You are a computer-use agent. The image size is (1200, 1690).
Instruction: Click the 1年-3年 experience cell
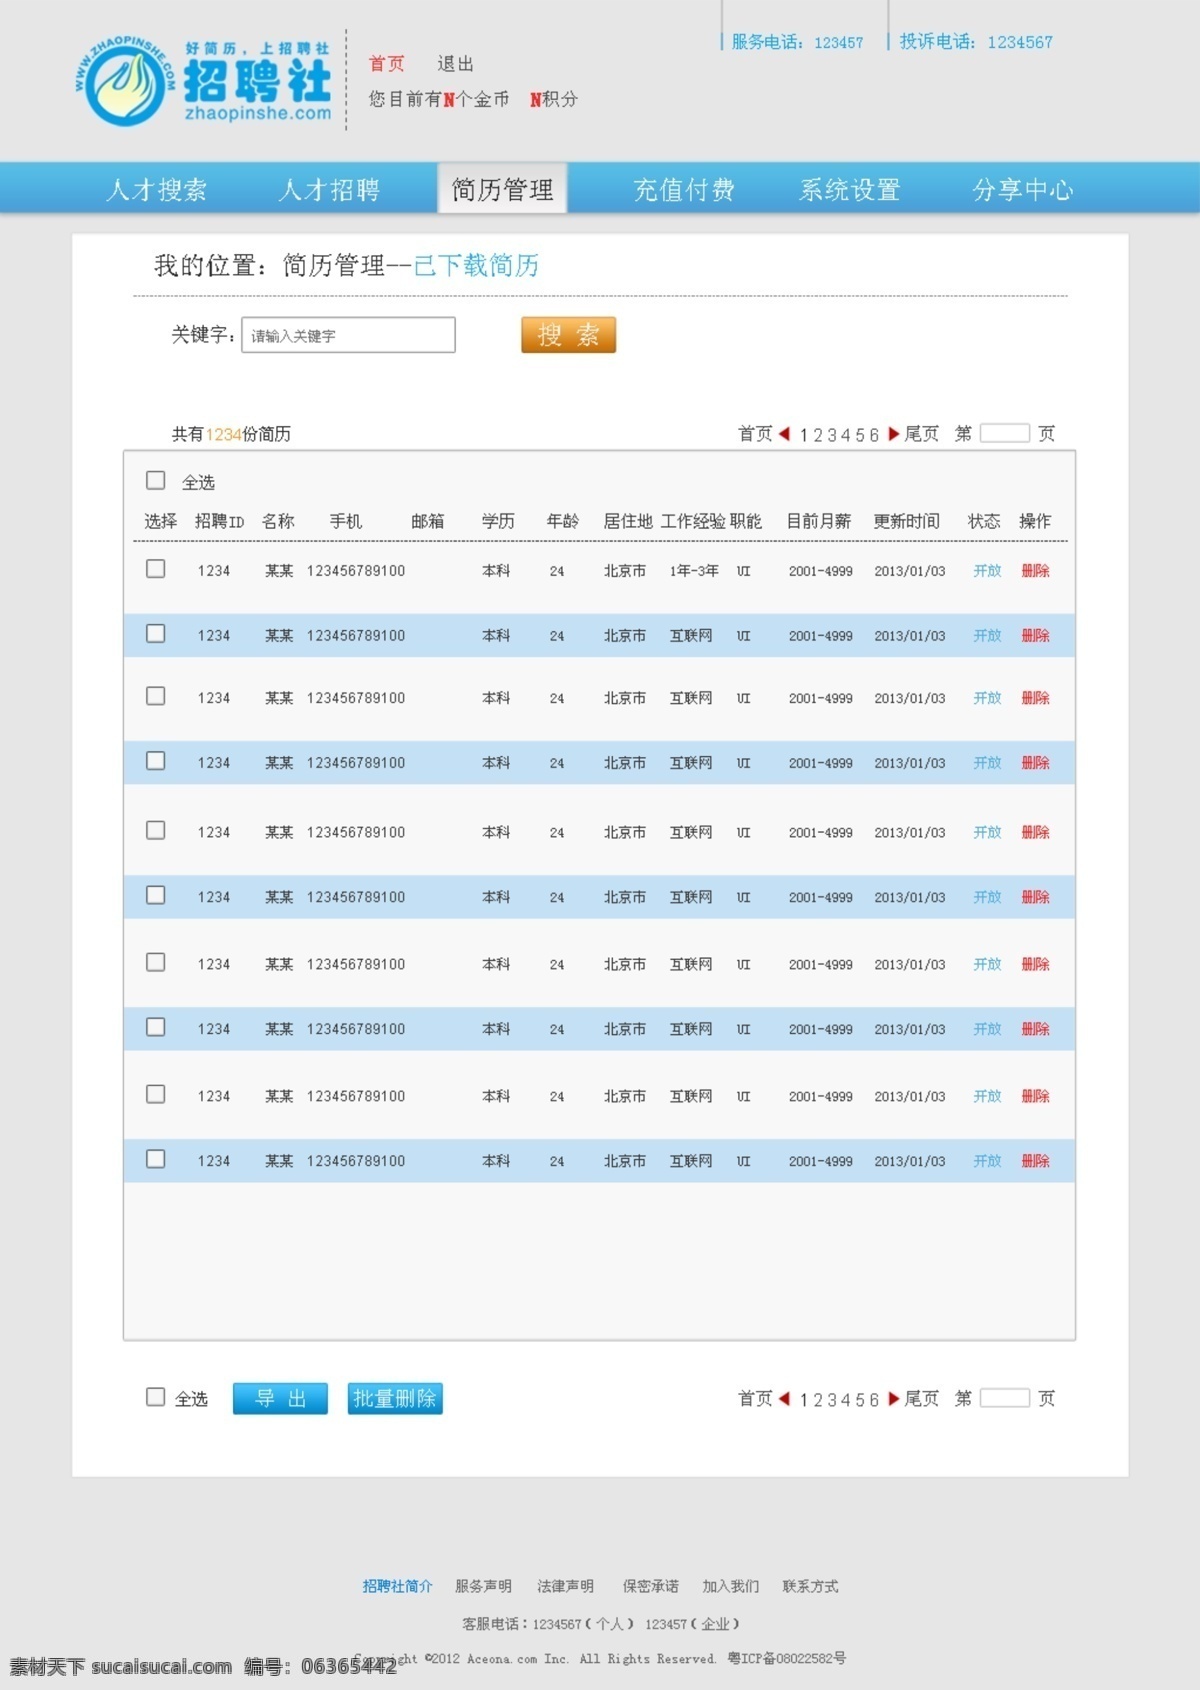point(694,571)
